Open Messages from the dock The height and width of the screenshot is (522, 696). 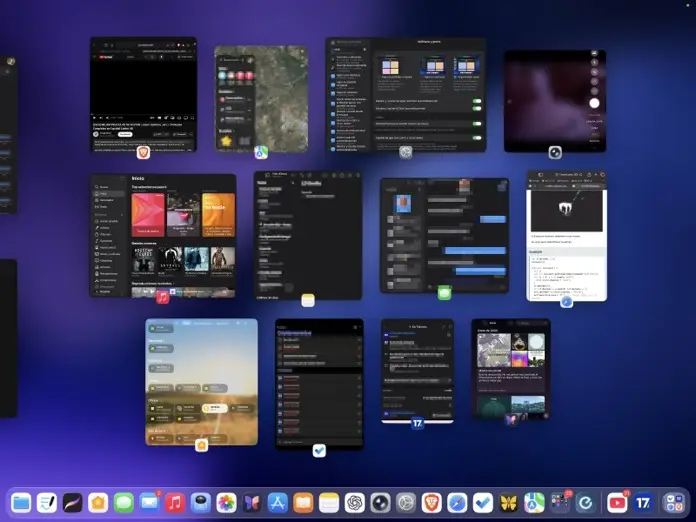click(124, 503)
